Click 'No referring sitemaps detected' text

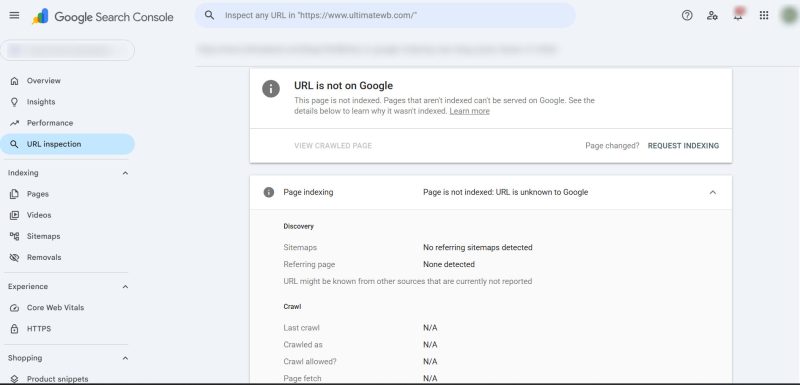point(478,247)
